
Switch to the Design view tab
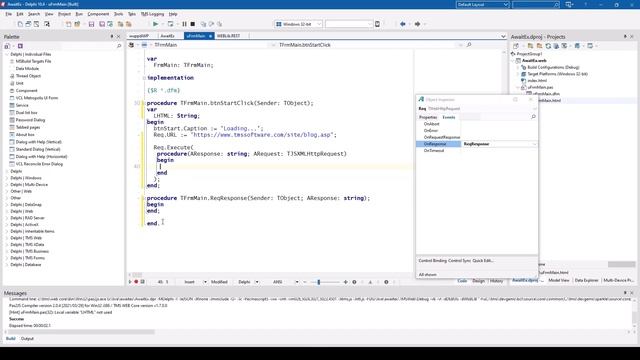478,280
